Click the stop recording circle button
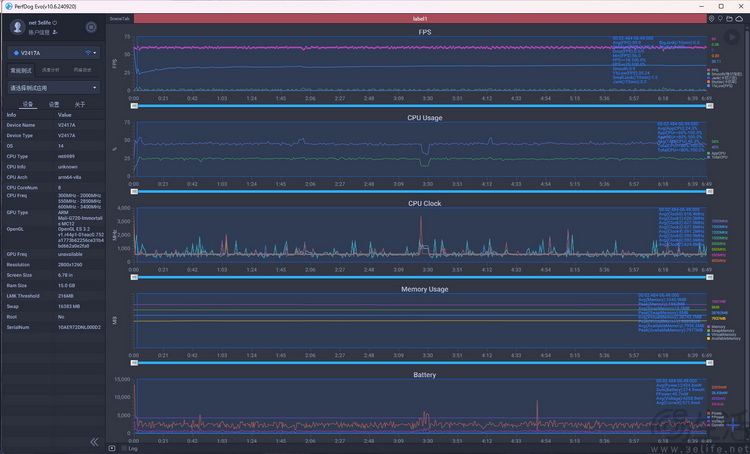 pyautogui.click(x=91, y=27)
